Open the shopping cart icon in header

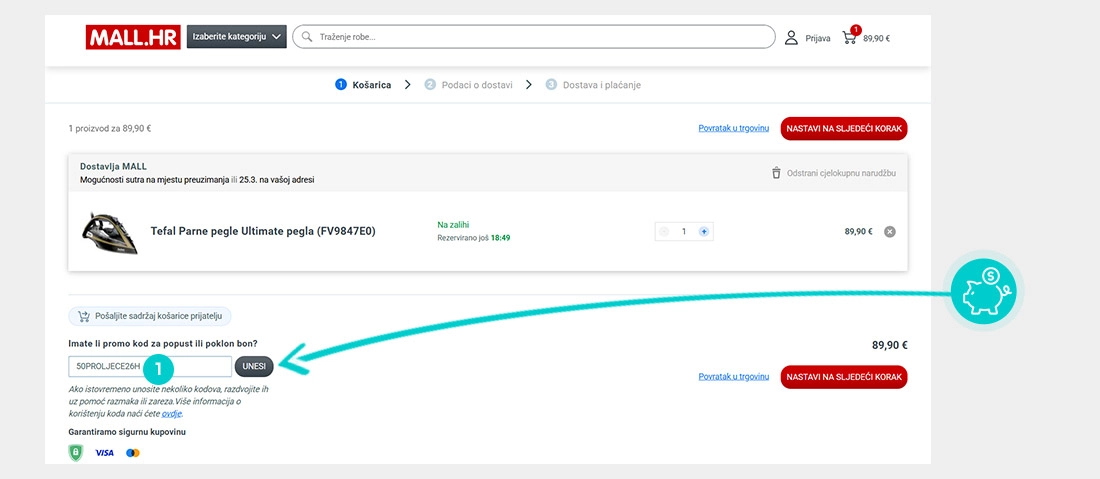850,38
